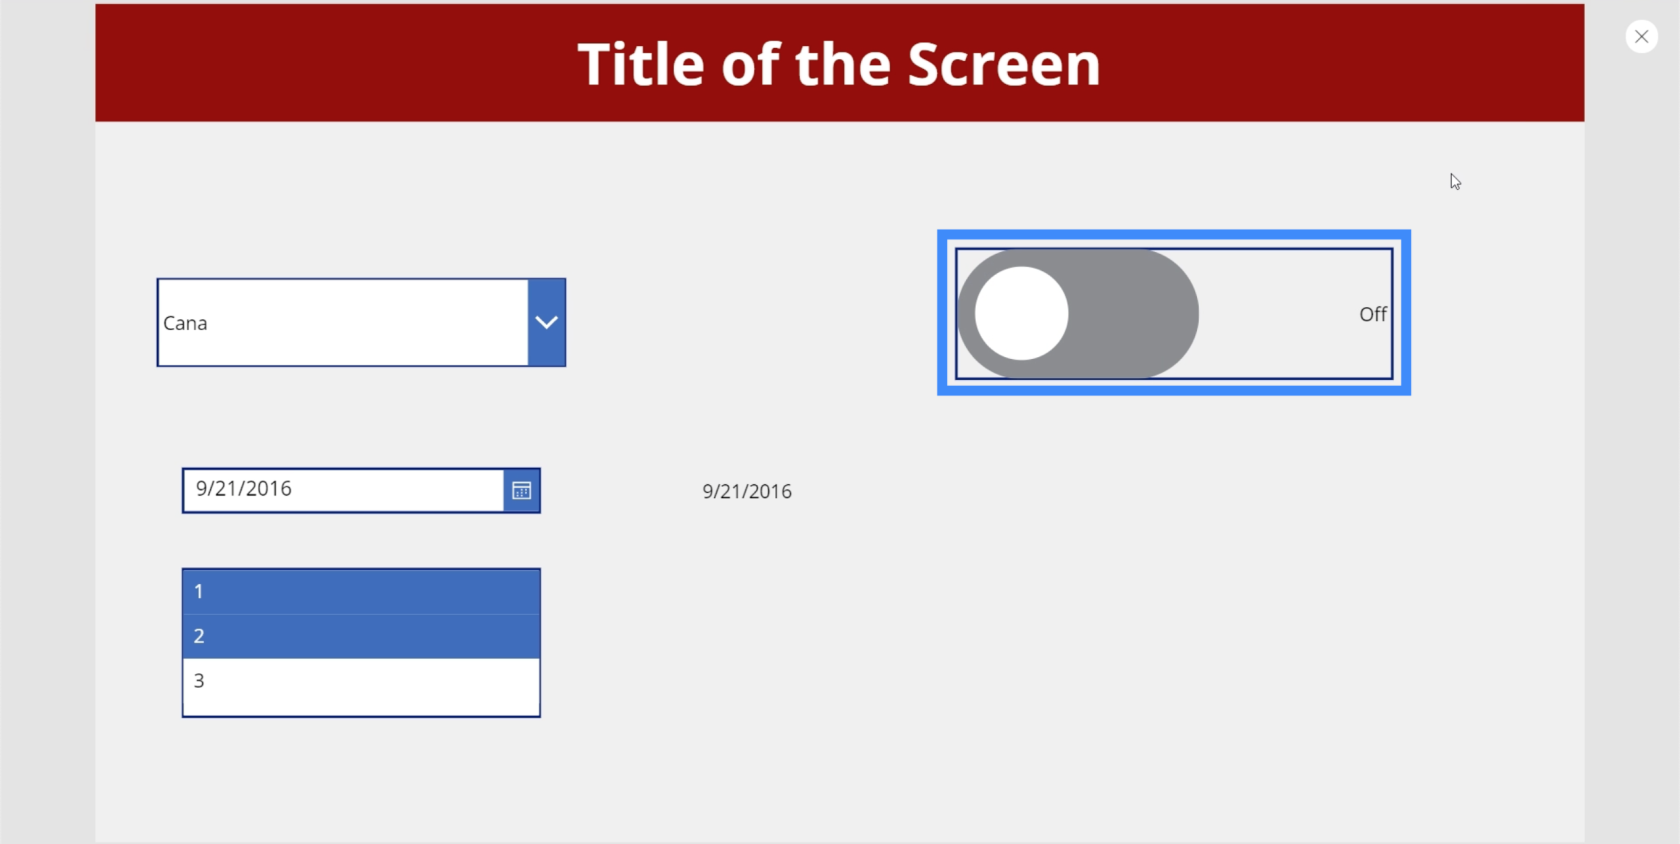The image size is (1680, 844).
Task: Click the 9/21/2016 date input field
Action: [x=344, y=490]
